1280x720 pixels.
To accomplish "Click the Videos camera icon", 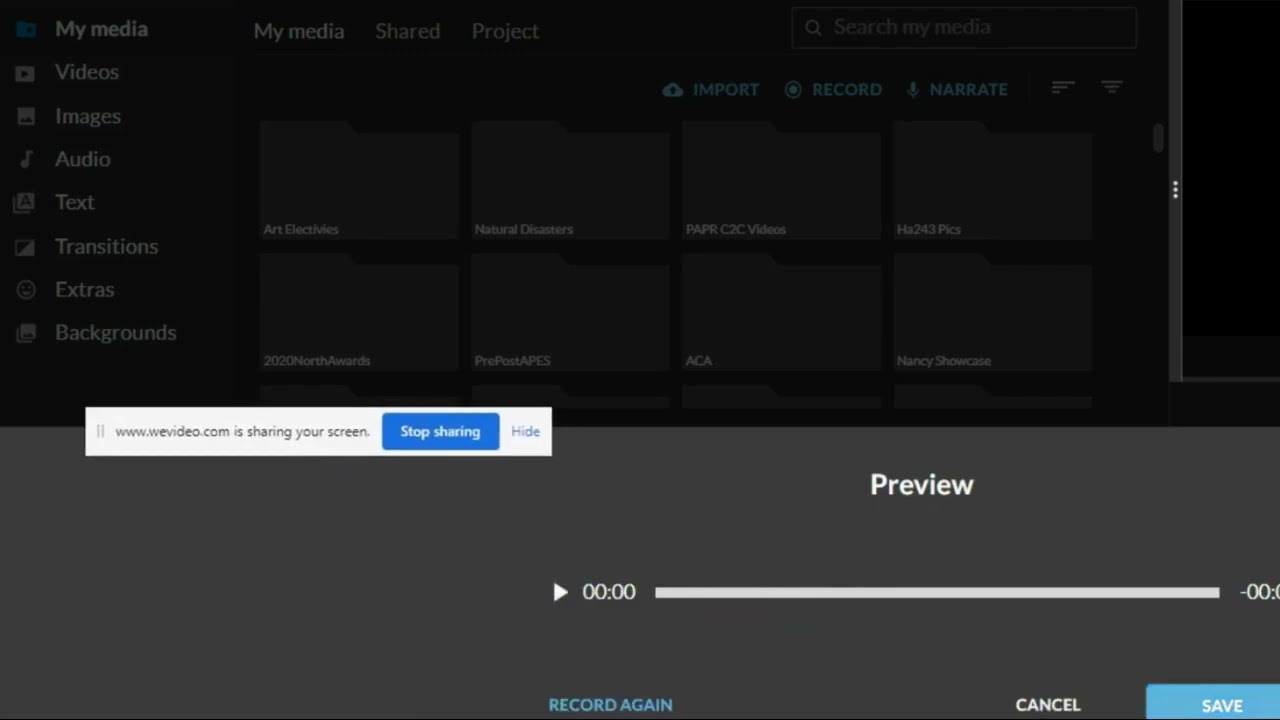I will [x=26, y=73].
